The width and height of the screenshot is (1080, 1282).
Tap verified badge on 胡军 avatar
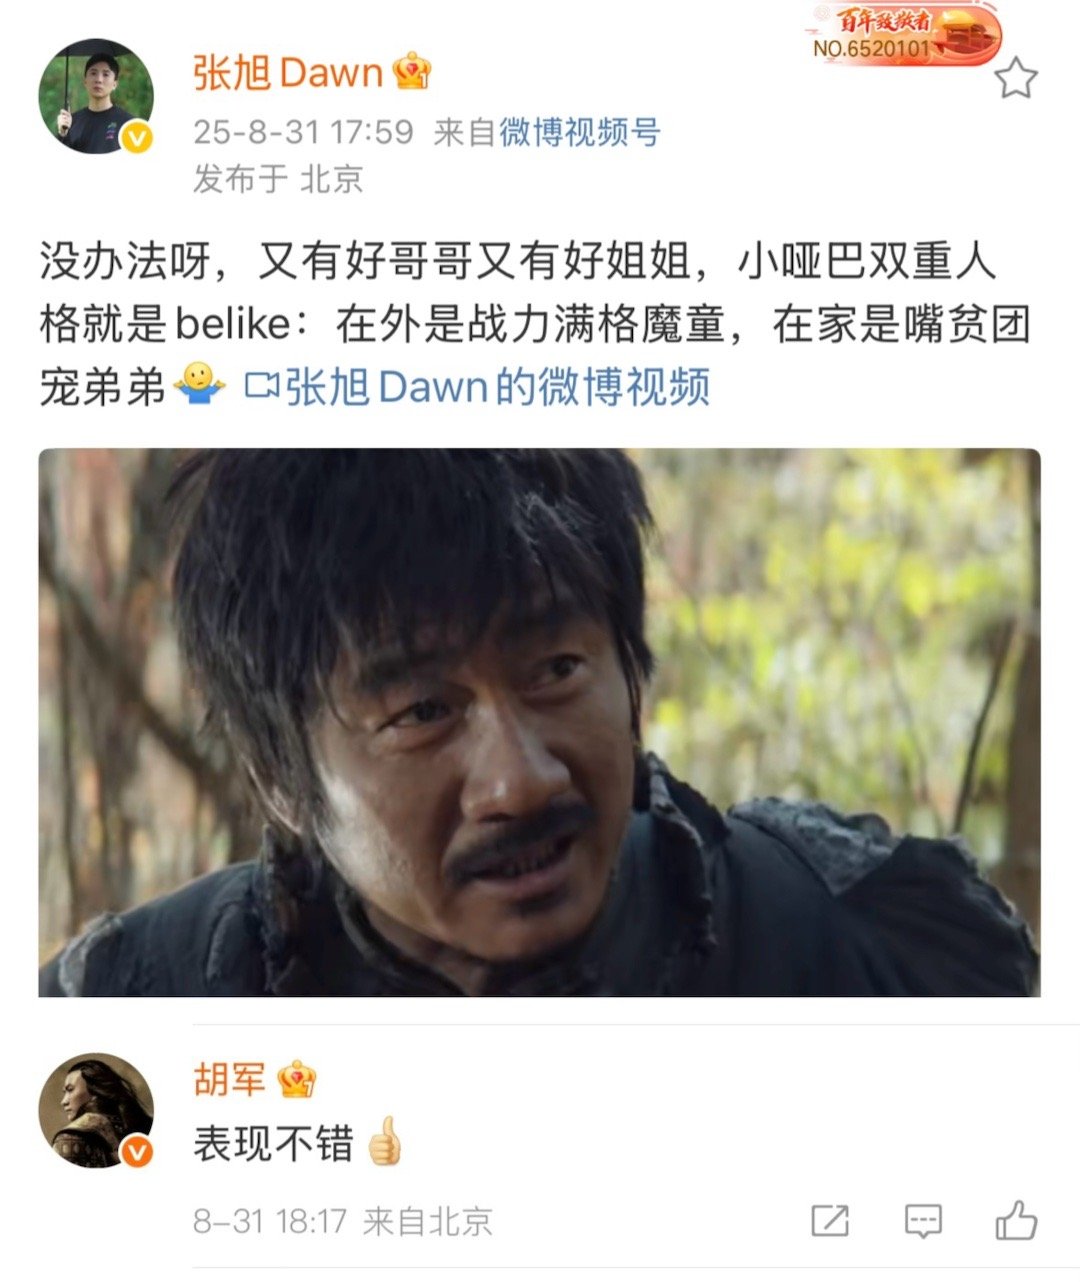click(x=137, y=1152)
